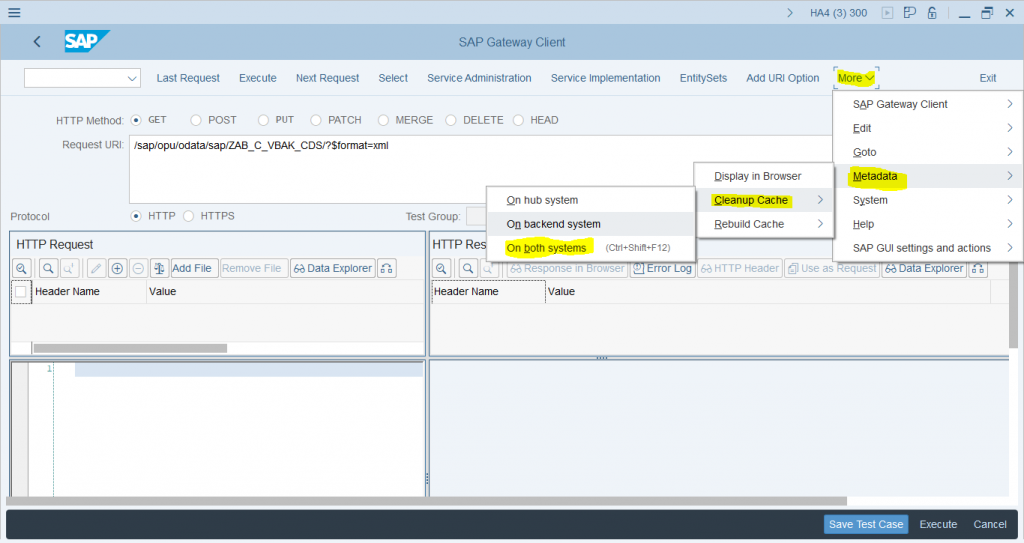
Task: Click the find-next icon in HTTP Request toolbar
Action: 69,268
